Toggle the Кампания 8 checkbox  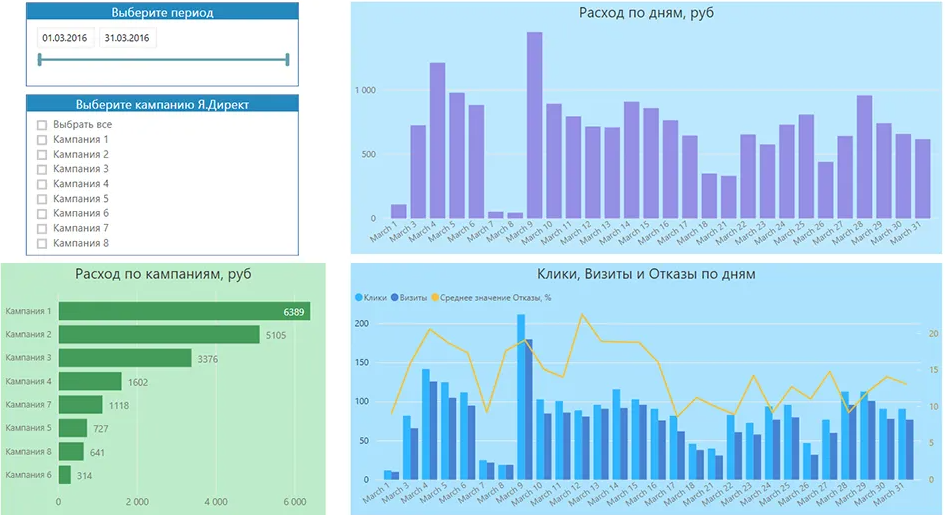(42, 243)
